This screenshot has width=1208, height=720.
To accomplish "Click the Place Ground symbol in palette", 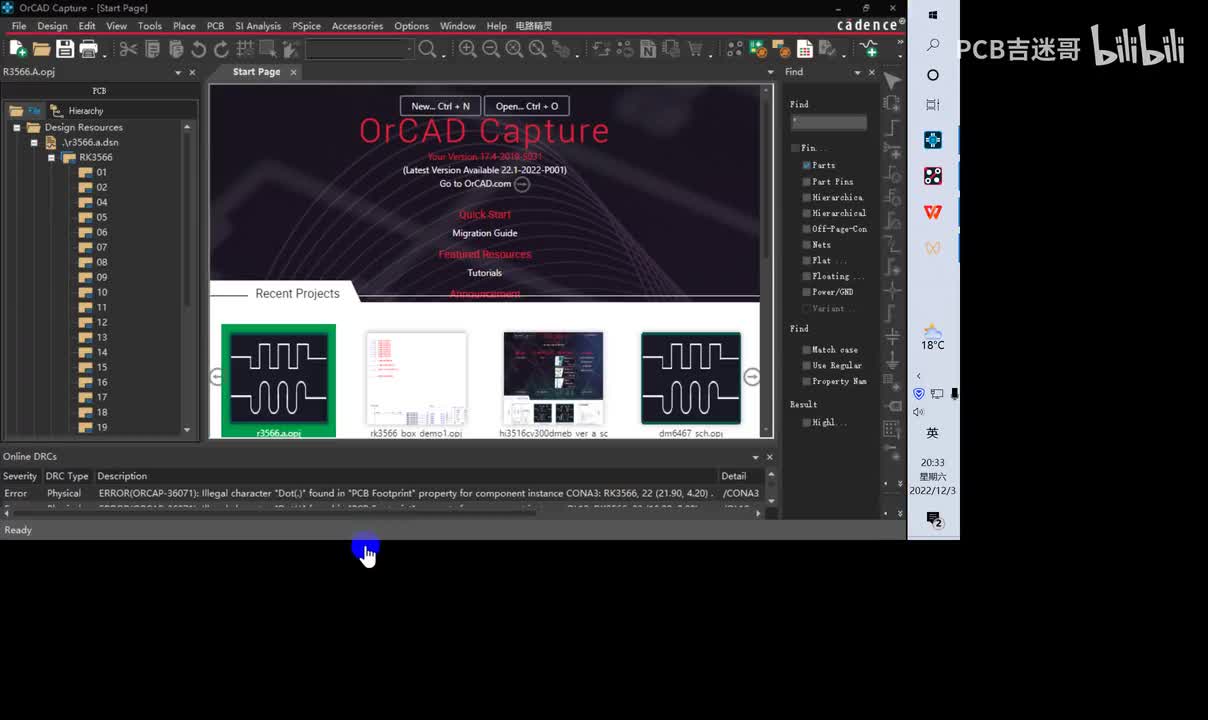I will pos(892,361).
